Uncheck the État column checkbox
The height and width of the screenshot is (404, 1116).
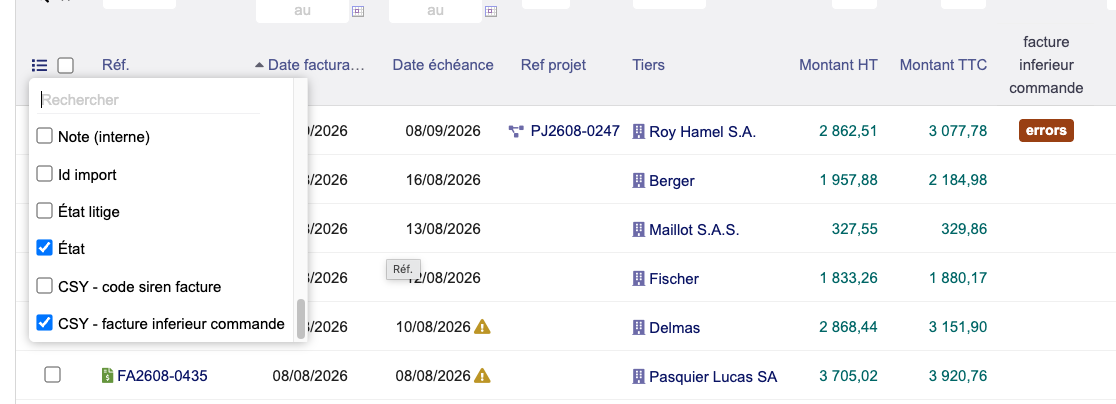click(44, 248)
